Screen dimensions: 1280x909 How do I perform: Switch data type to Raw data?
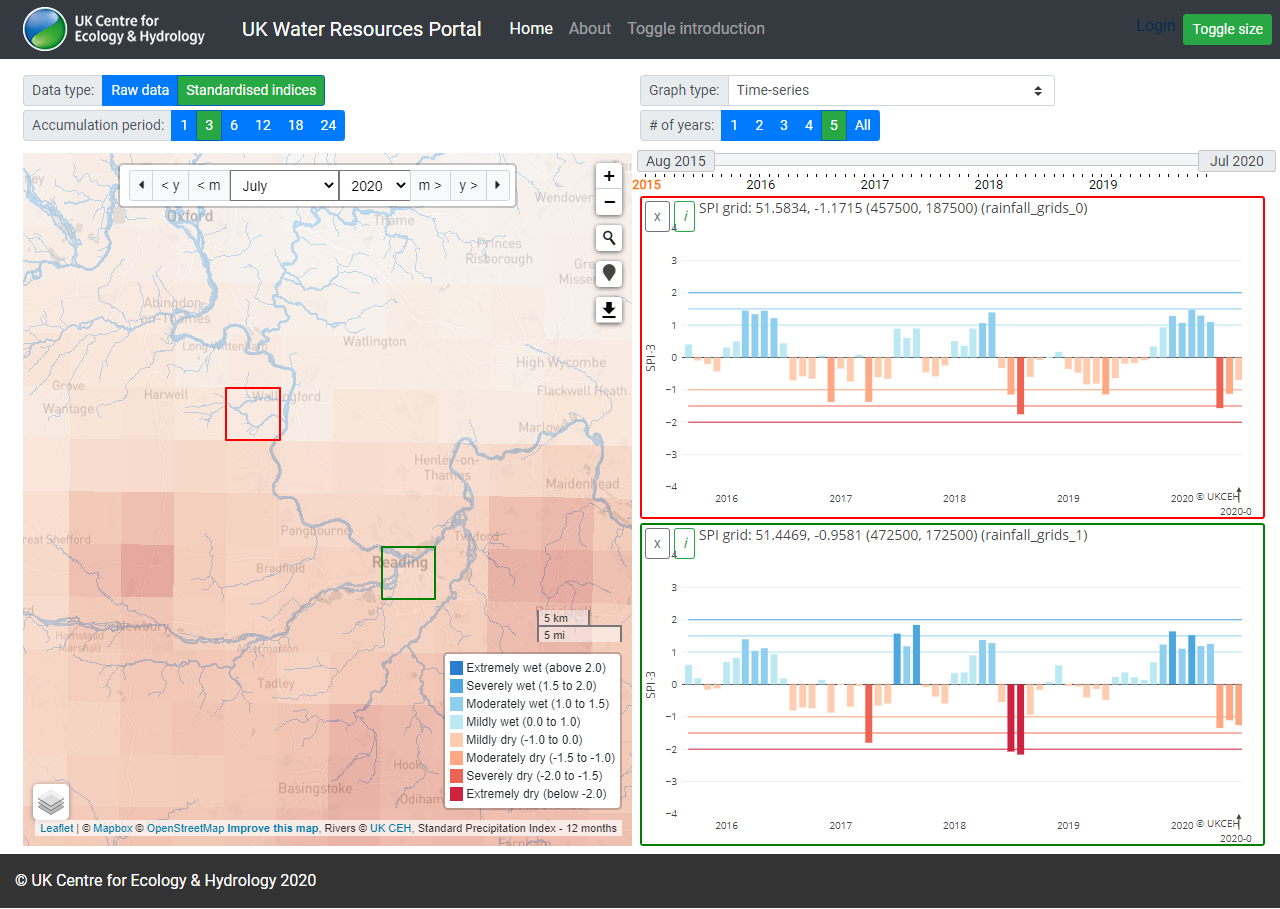[140, 90]
